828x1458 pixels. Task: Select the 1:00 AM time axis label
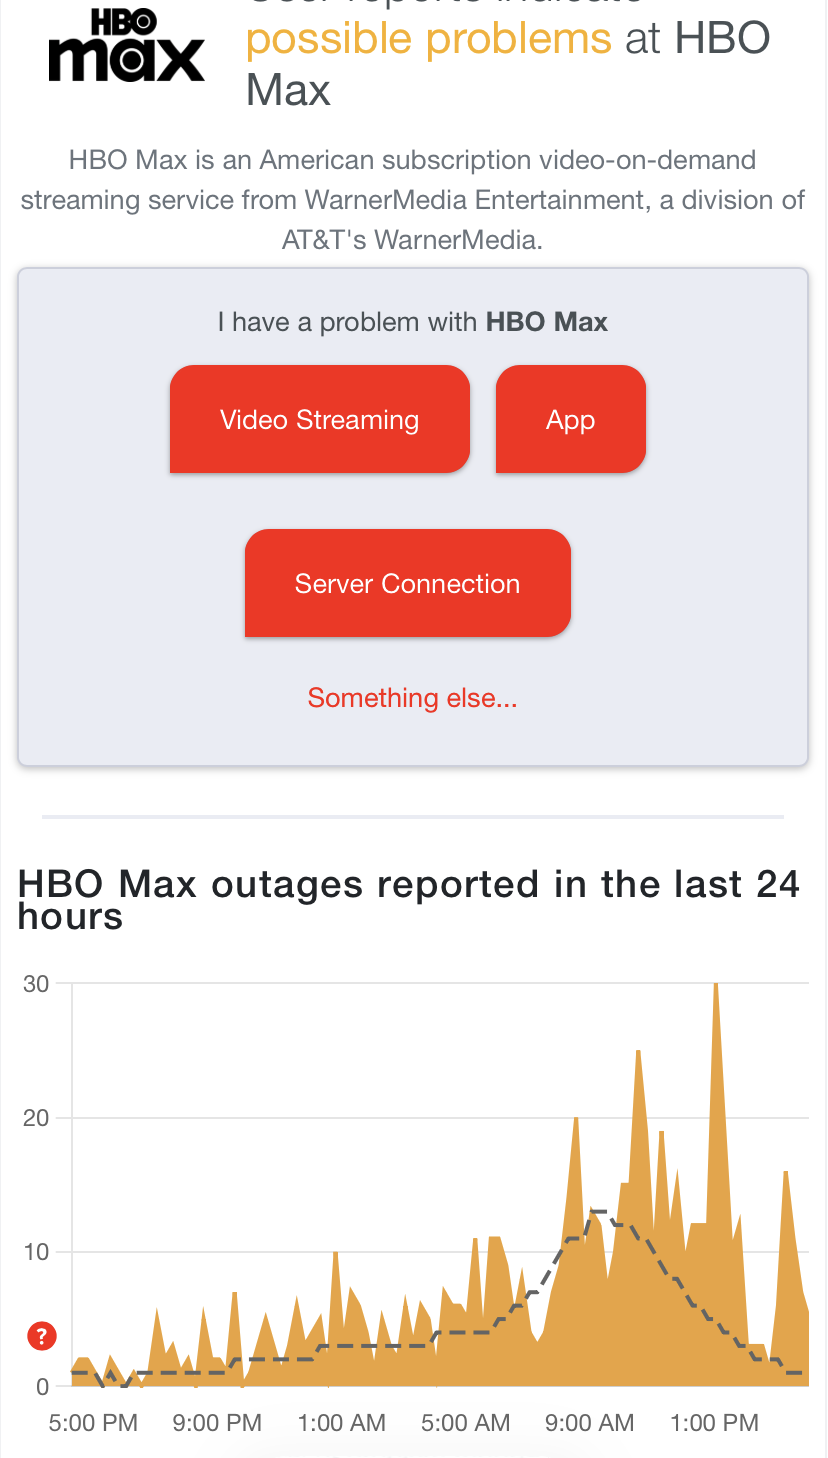pyautogui.click(x=341, y=1423)
